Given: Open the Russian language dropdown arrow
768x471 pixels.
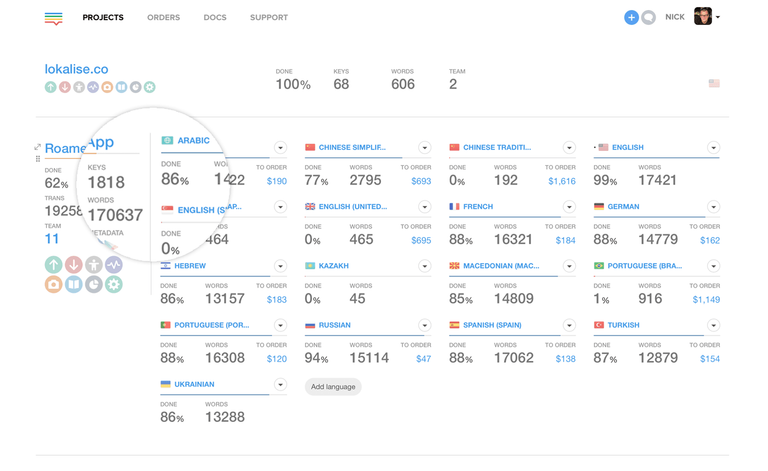Looking at the screenshot, I should [x=425, y=325].
